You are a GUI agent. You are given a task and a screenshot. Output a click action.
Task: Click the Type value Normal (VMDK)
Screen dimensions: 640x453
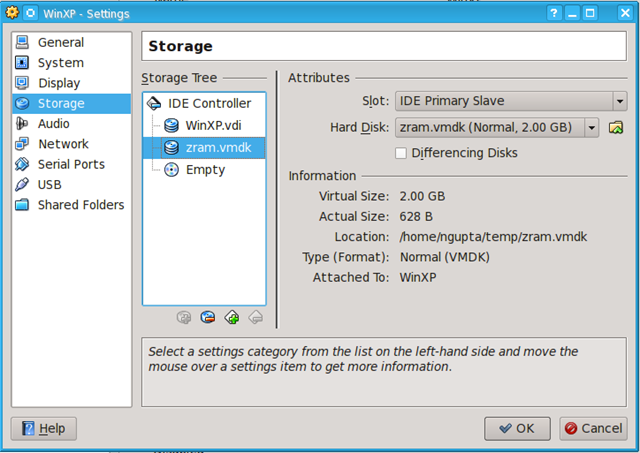point(444,258)
